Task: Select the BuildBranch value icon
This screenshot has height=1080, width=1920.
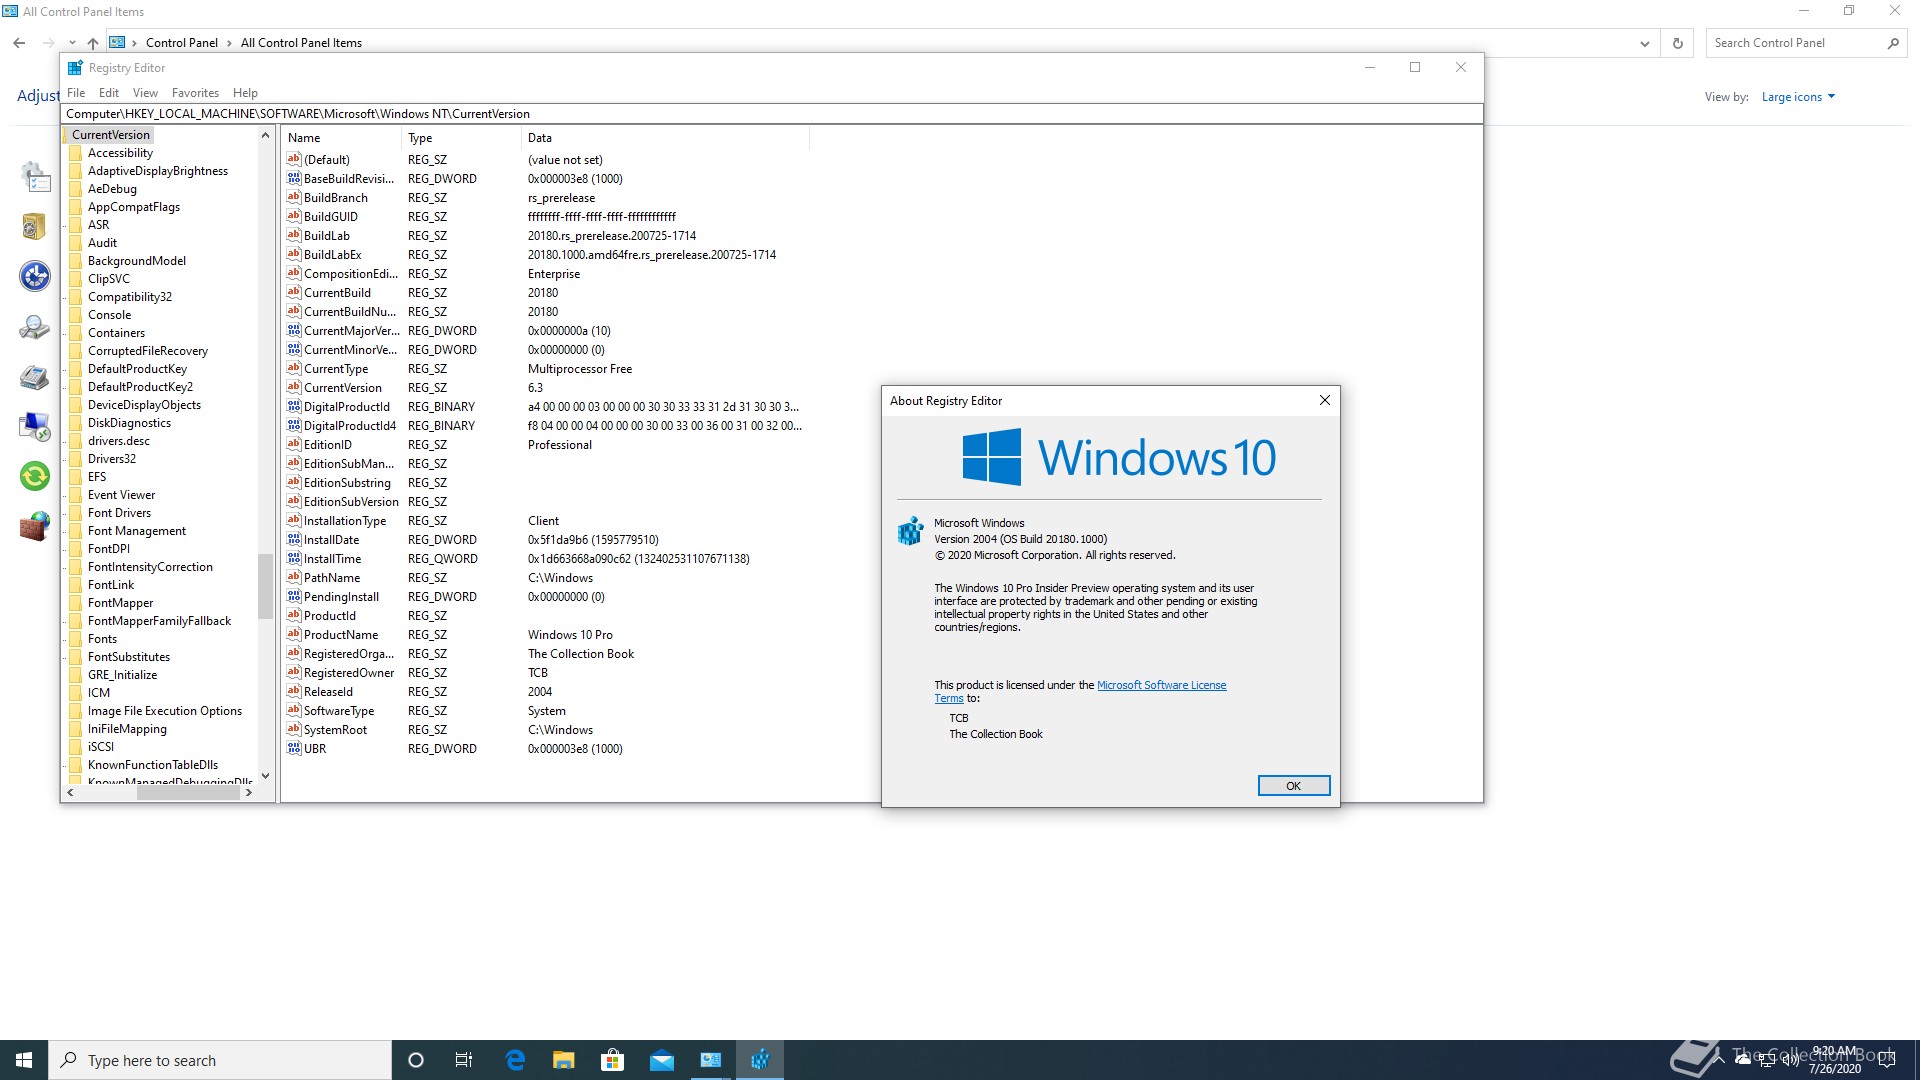Action: [294, 197]
